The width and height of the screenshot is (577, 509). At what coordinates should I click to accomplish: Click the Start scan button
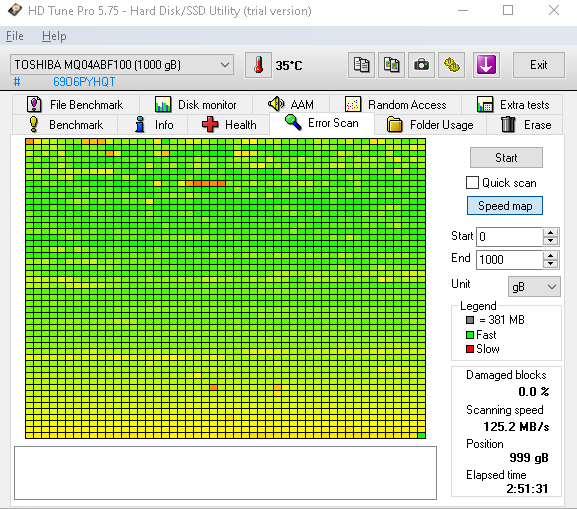pyautogui.click(x=506, y=158)
